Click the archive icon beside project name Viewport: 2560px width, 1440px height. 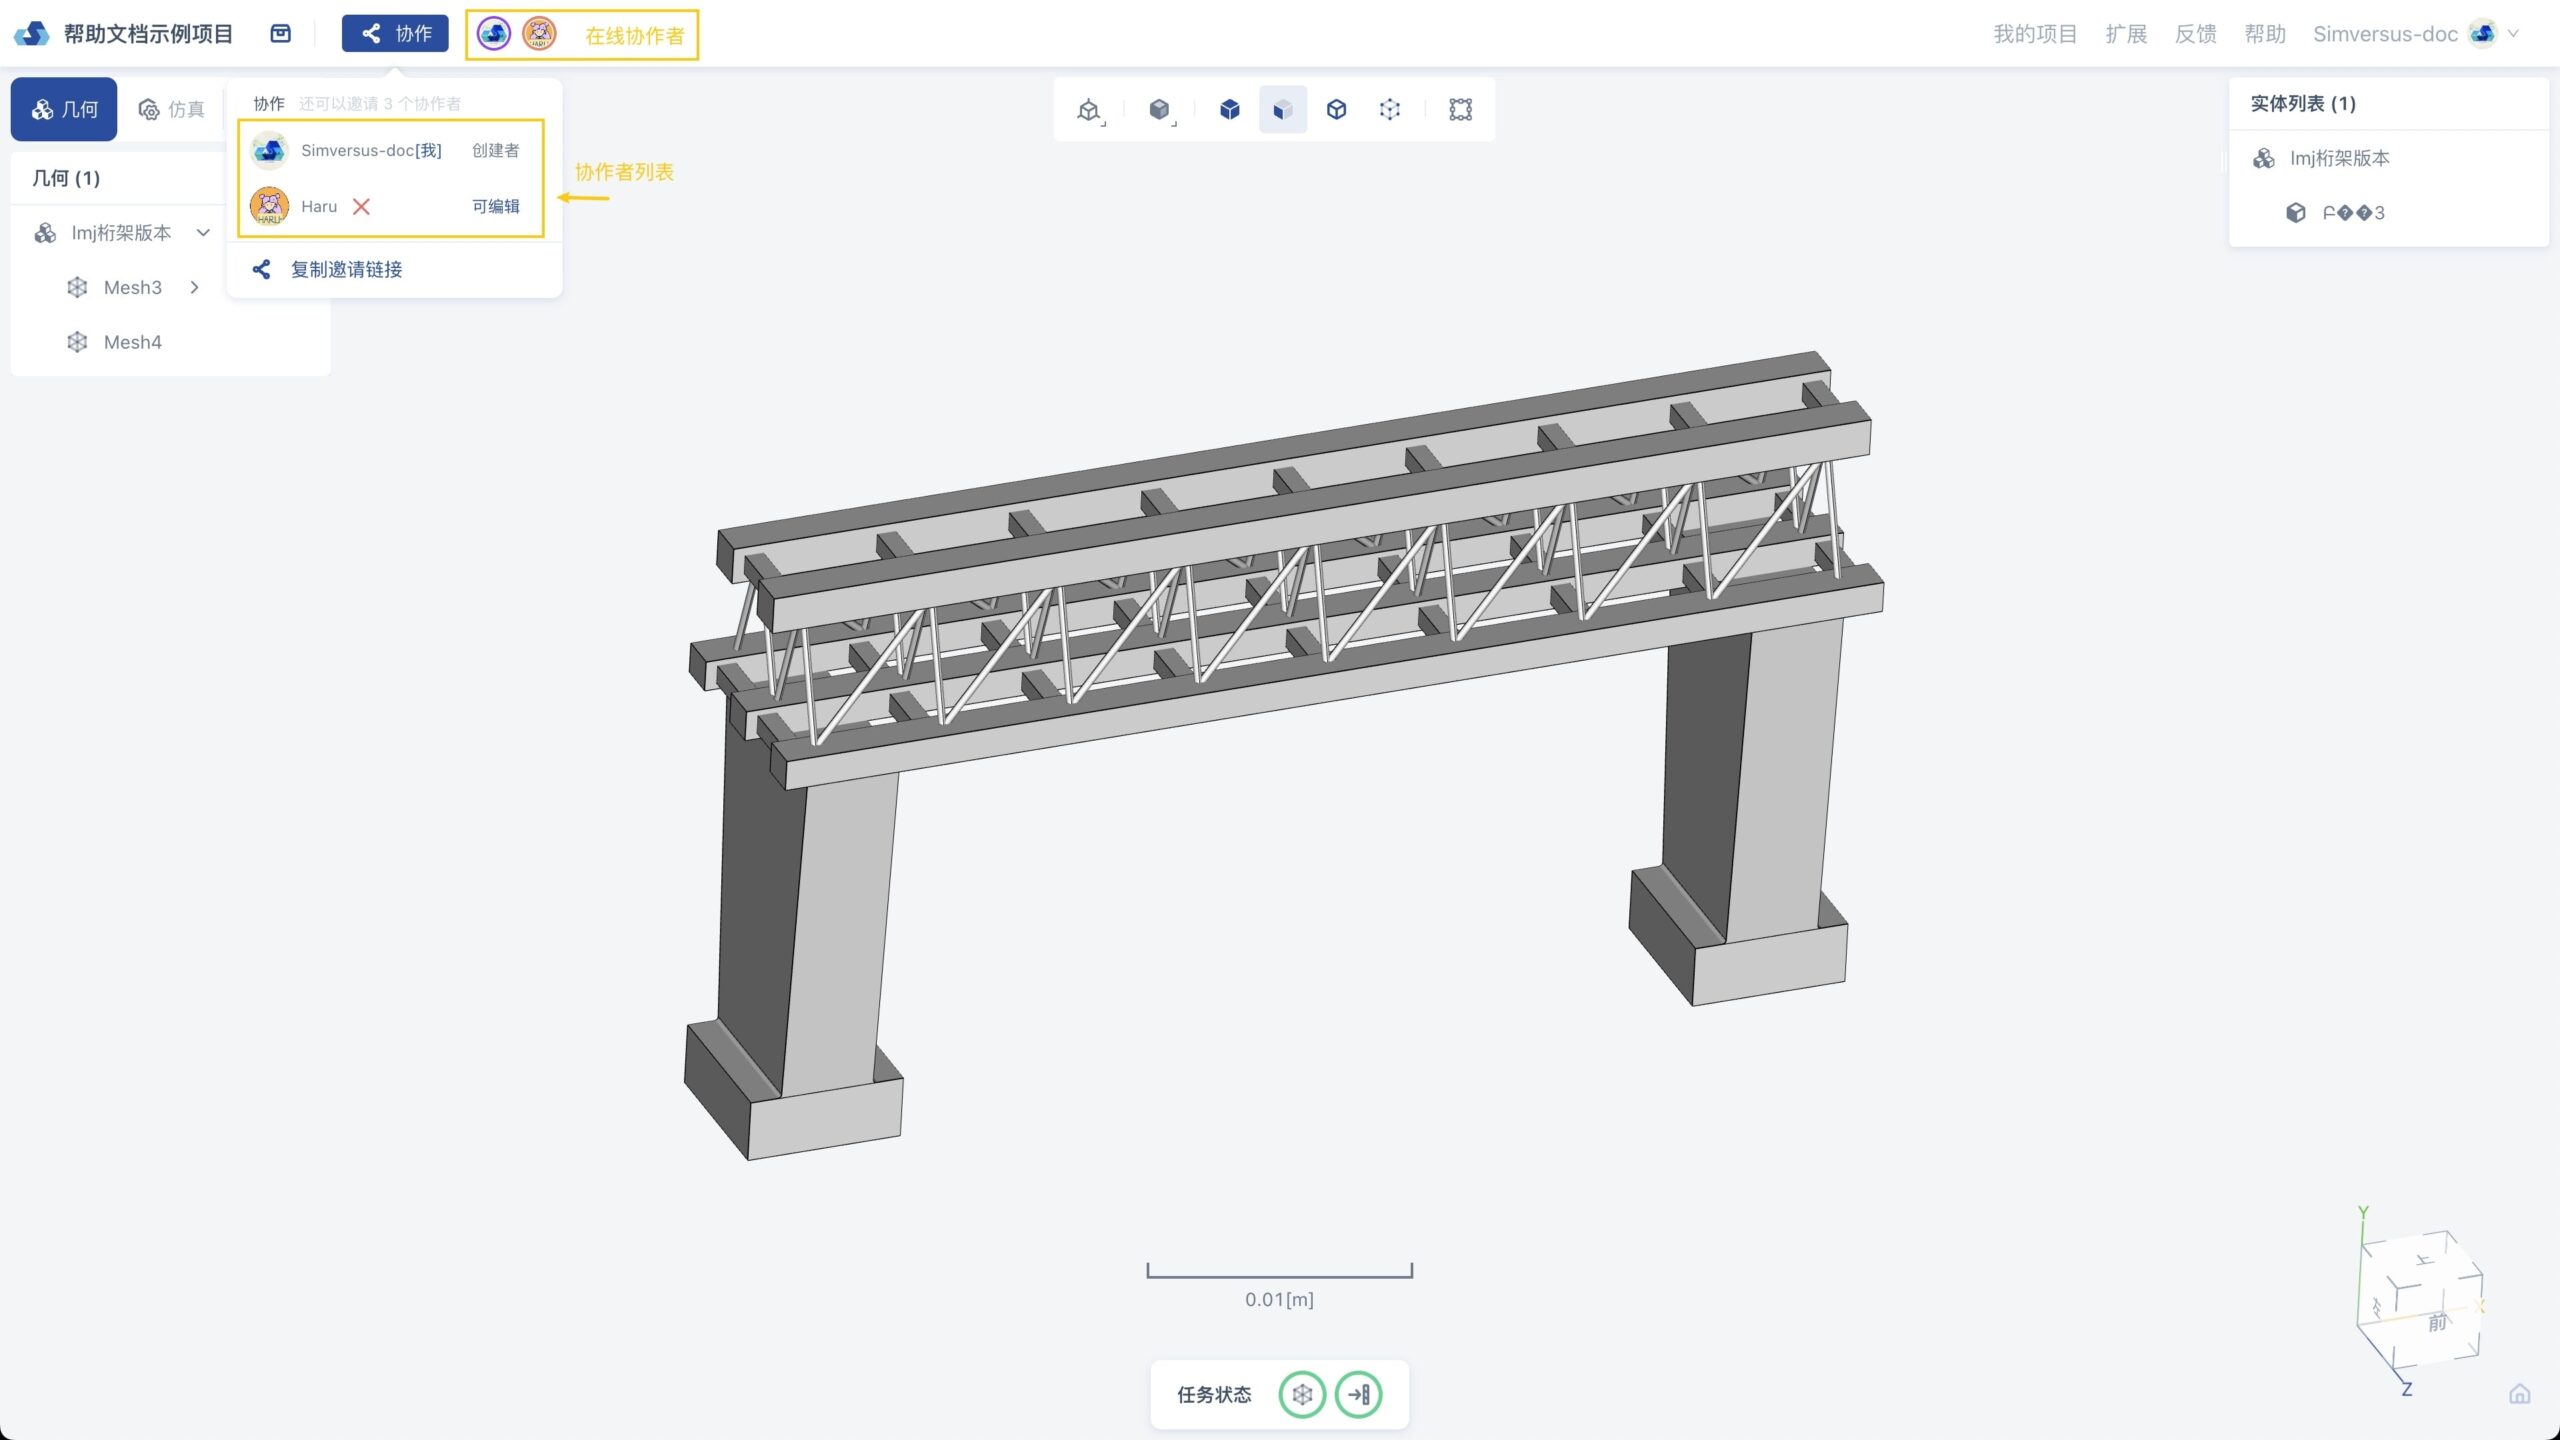[x=281, y=33]
